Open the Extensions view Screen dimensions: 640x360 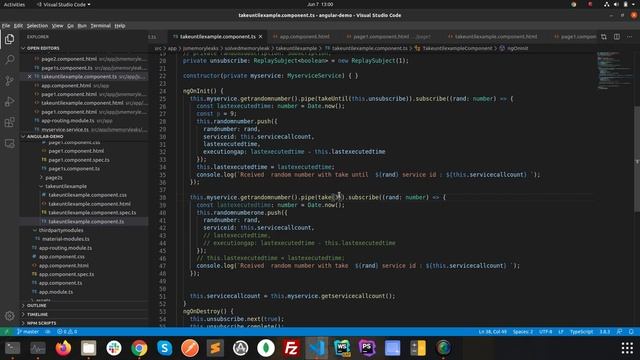pos(9,122)
